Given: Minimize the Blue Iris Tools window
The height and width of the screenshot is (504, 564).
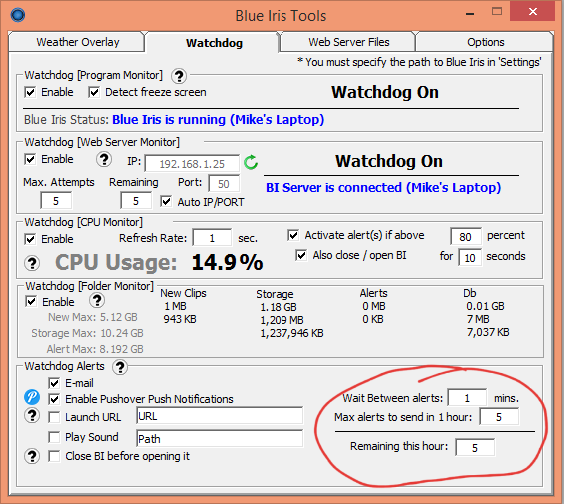Looking at the screenshot, I should pos(469,14).
